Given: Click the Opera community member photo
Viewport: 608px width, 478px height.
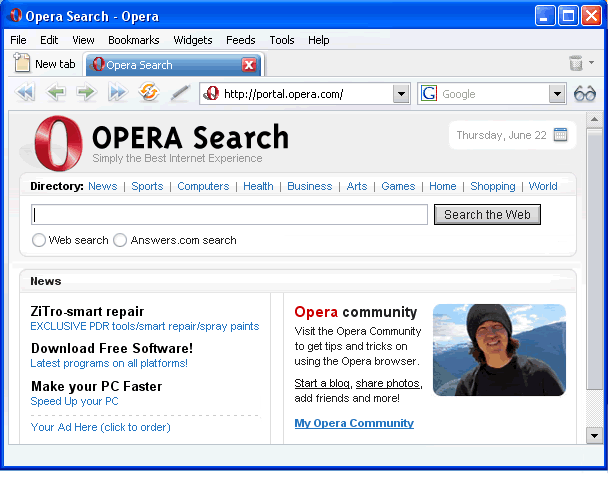Looking at the screenshot, I should tap(499, 350).
